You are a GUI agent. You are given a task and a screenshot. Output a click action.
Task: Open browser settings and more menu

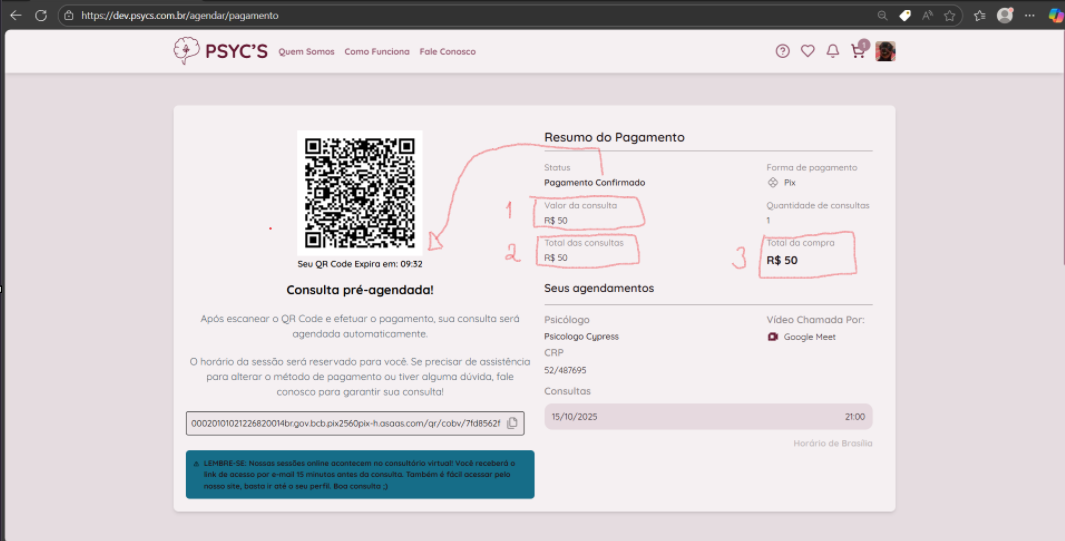click(x=1030, y=16)
